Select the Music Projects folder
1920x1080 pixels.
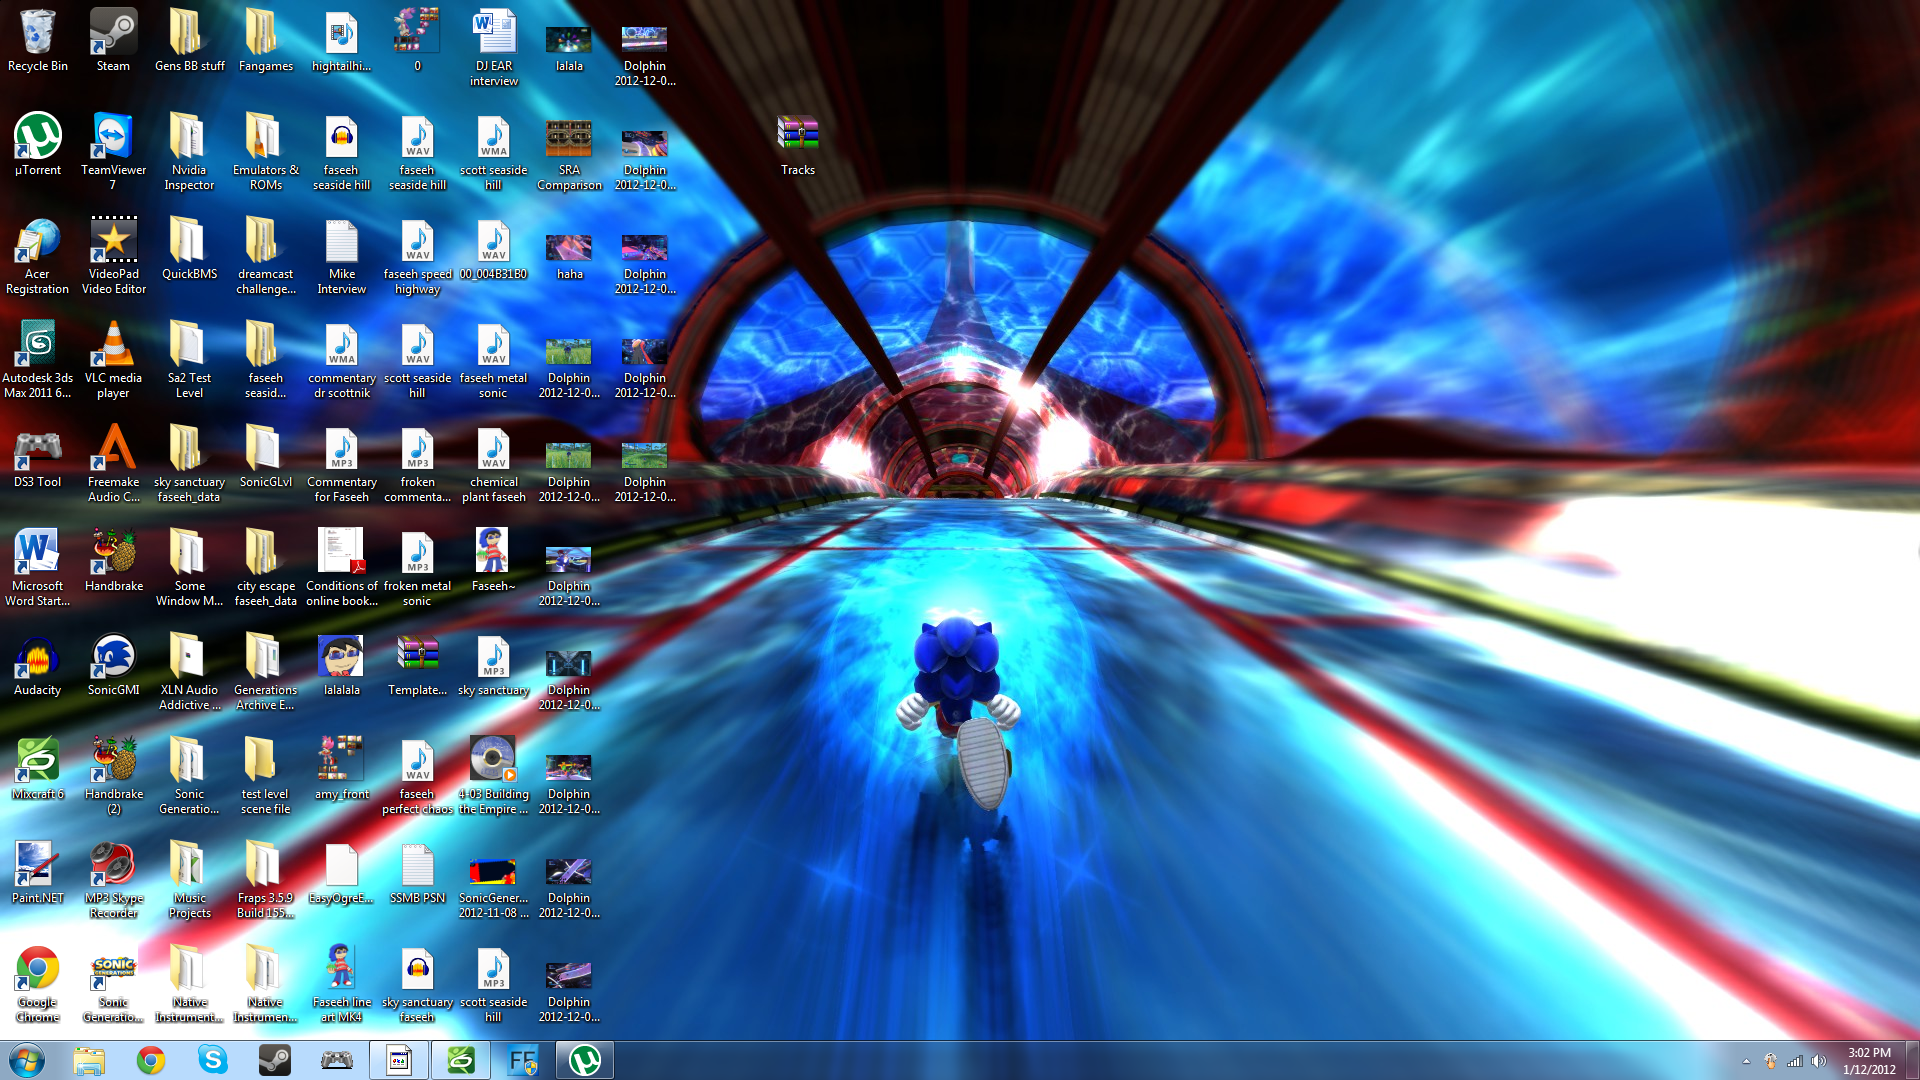coord(190,880)
